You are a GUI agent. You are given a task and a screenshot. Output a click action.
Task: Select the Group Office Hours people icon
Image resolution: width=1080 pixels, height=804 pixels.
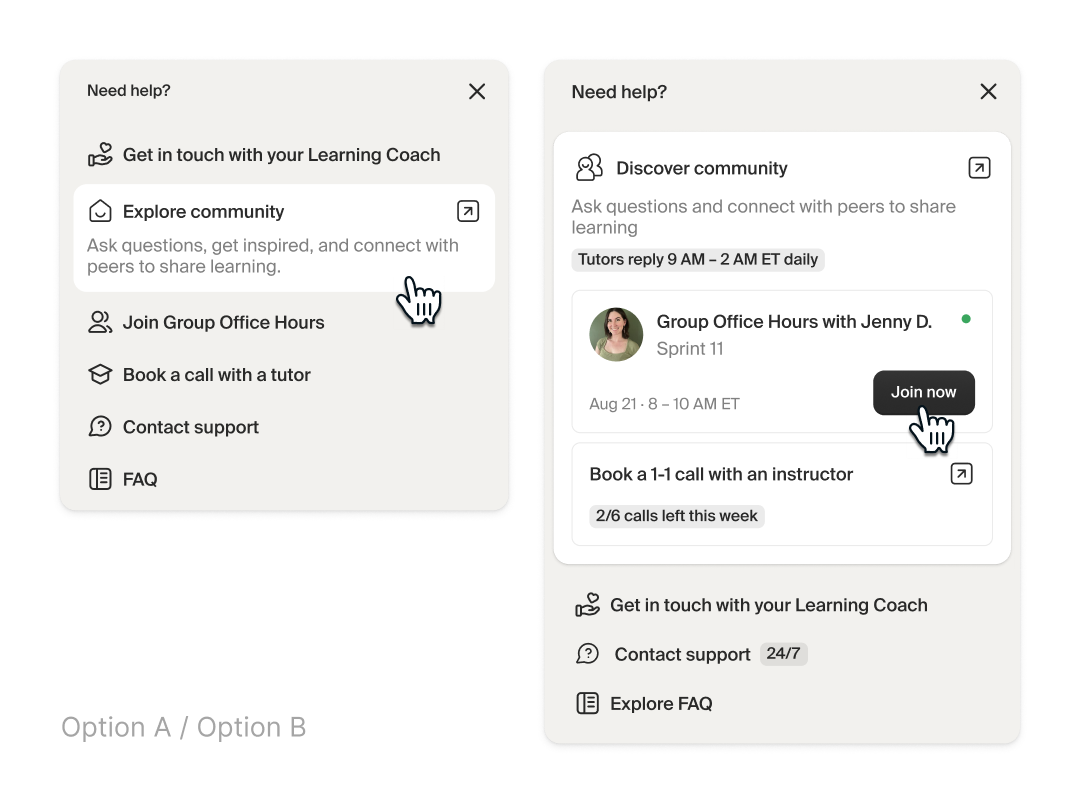tap(100, 321)
